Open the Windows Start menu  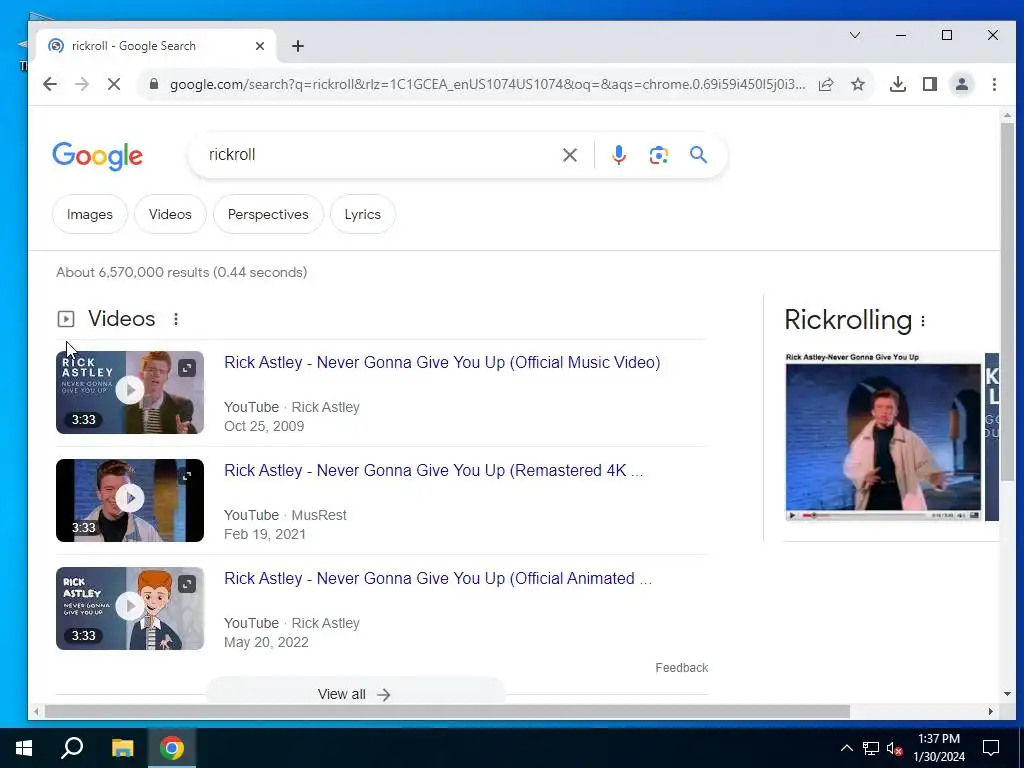coord(24,748)
